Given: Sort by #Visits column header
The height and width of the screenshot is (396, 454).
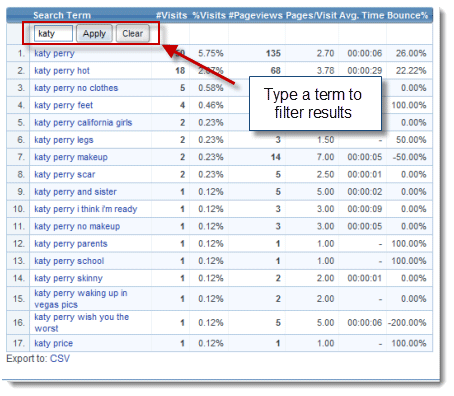Looking at the screenshot, I should click(x=171, y=15).
